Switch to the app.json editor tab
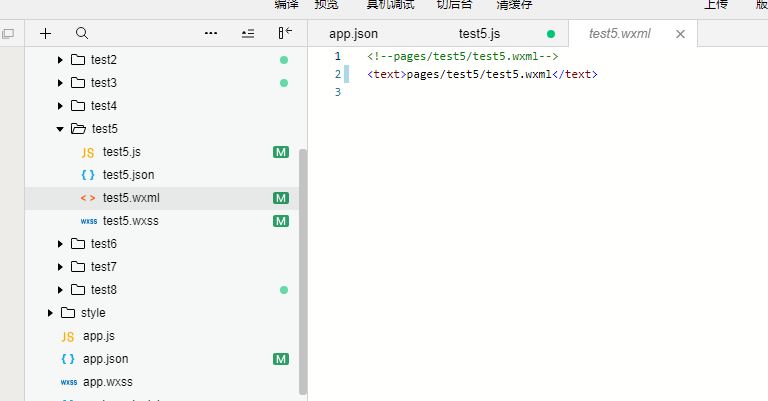768x401 pixels. click(x=353, y=34)
